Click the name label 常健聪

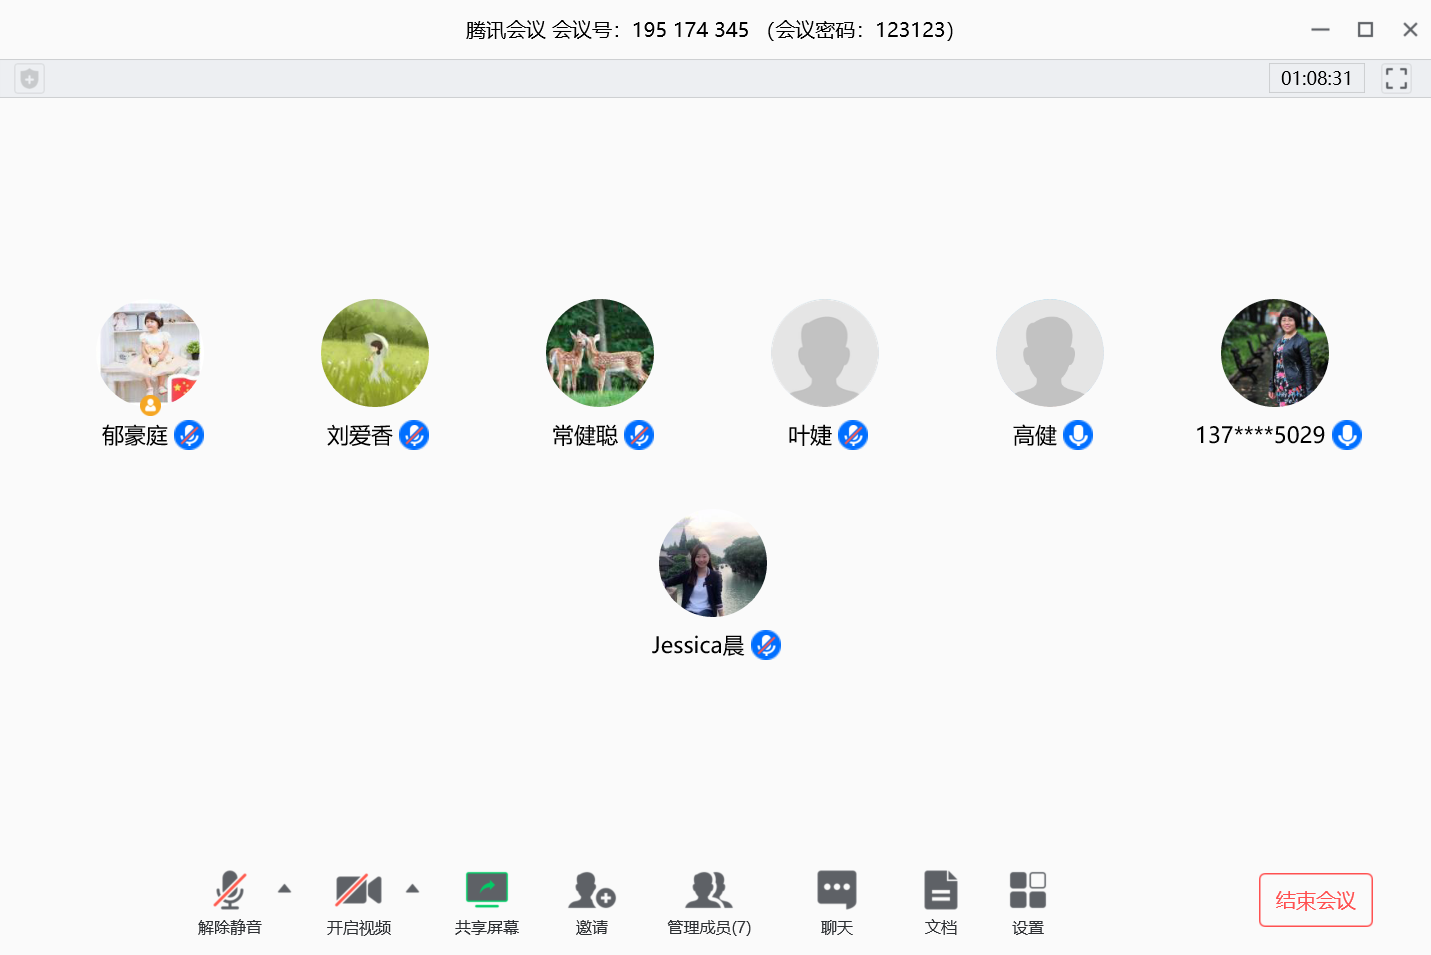tap(585, 436)
